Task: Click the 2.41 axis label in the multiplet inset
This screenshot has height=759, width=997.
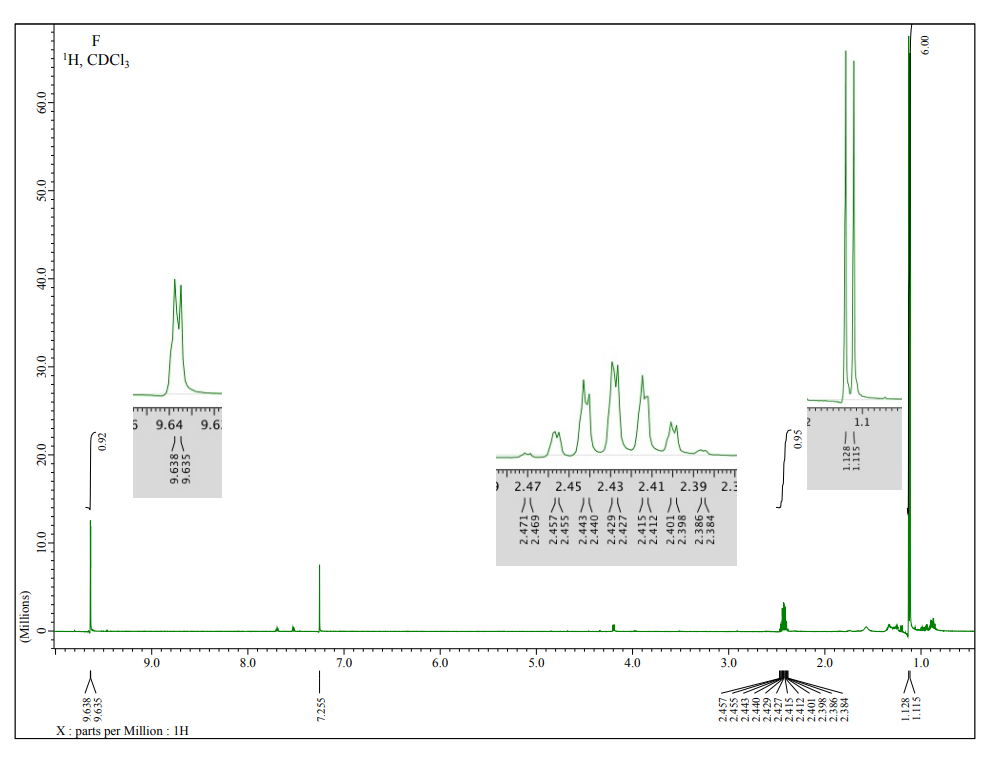Action: 652,486
